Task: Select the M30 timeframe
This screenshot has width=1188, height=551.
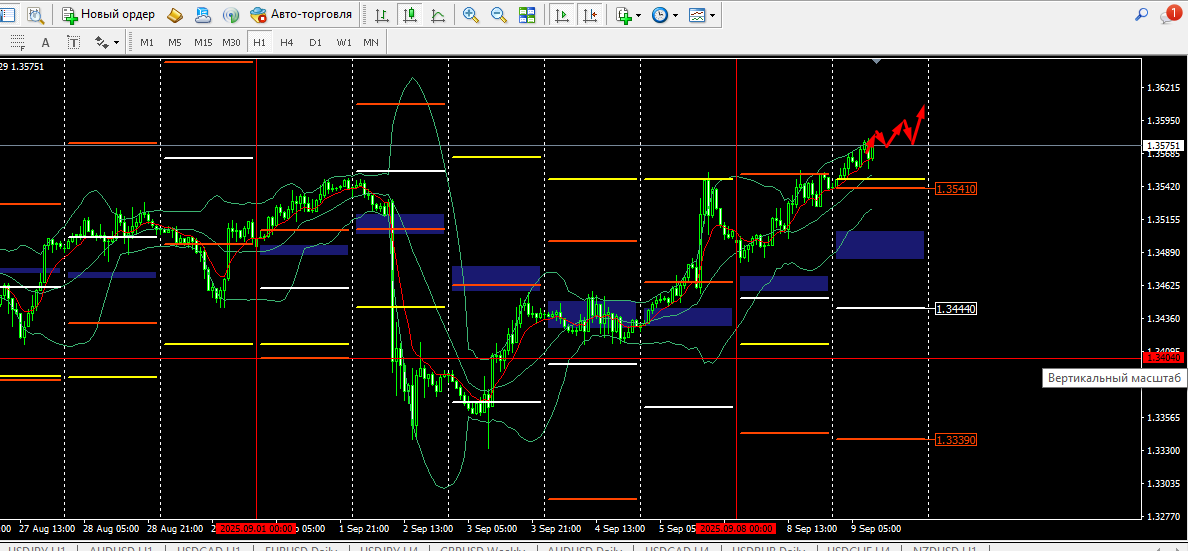Action: click(x=231, y=42)
